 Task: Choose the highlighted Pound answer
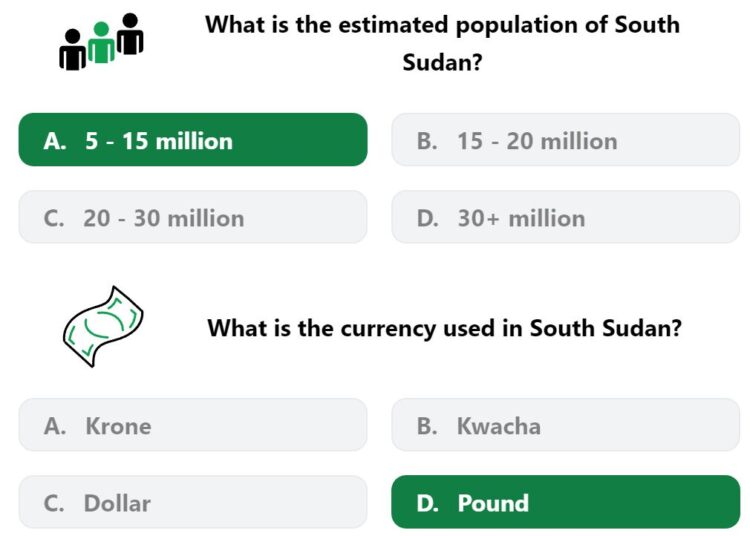point(565,502)
